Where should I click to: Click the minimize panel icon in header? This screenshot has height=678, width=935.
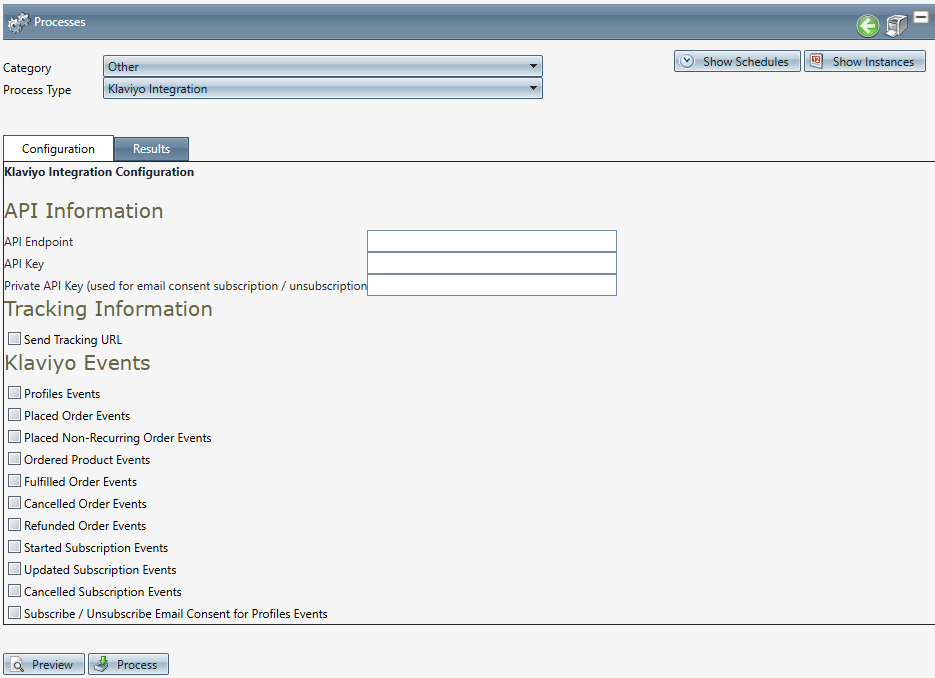point(921,17)
